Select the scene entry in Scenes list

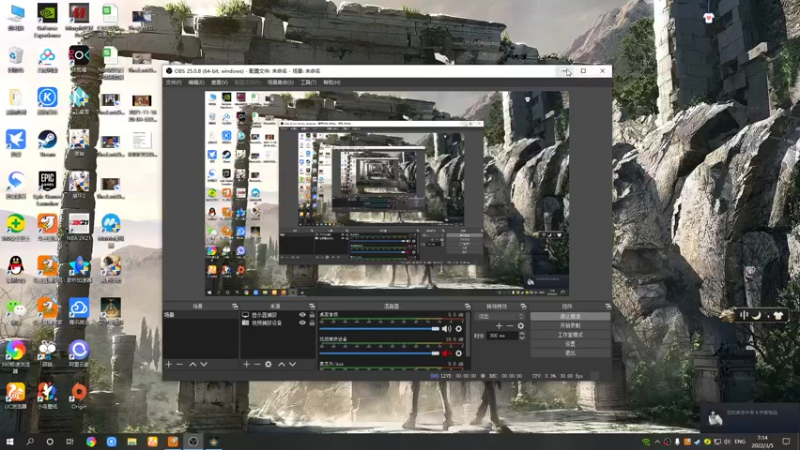click(x=201, y=315)
